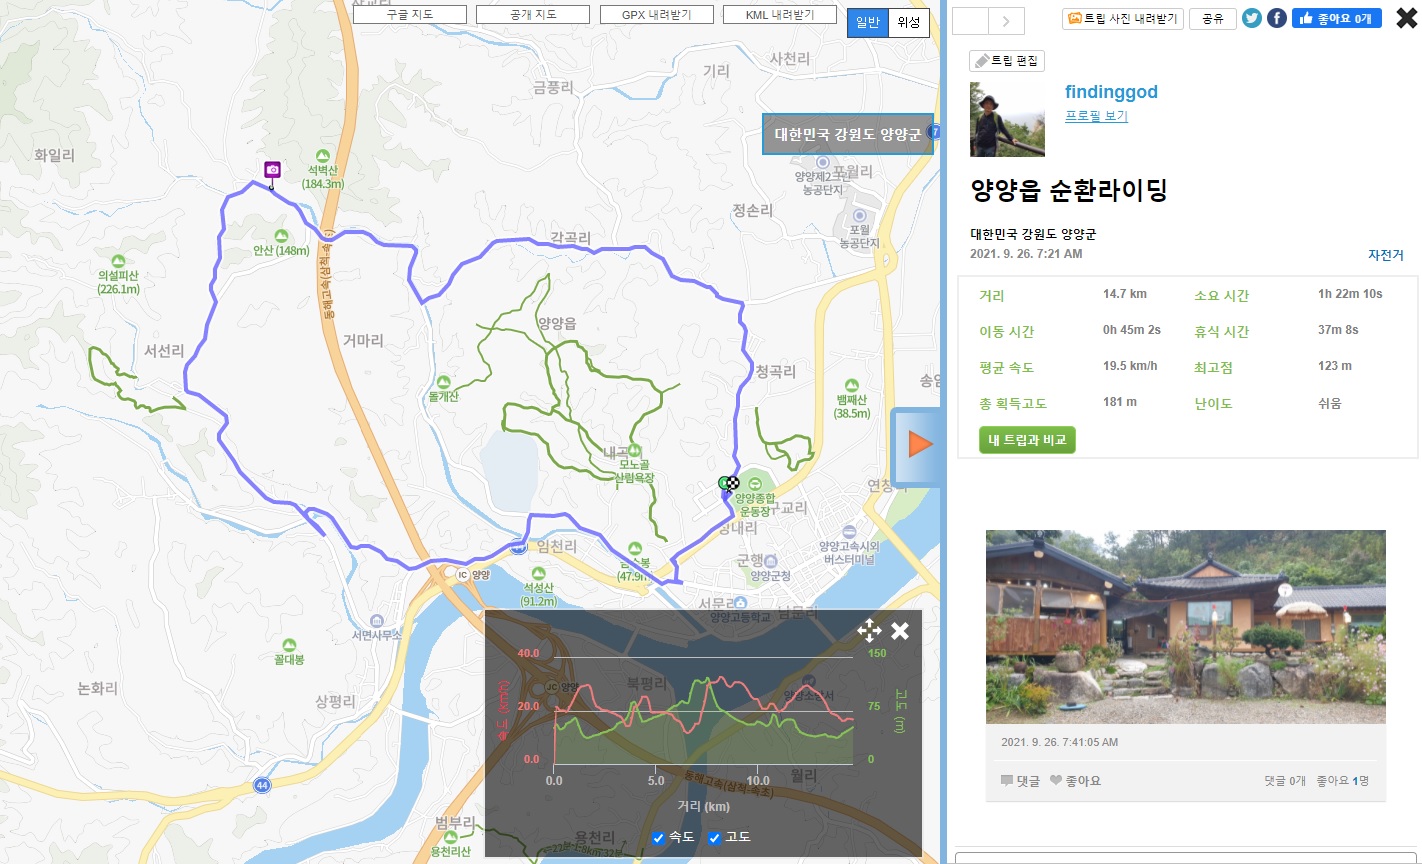This screenshot has width=1422, height=864.
Task: Share trip on Twitter
Action: (1252, 18)
